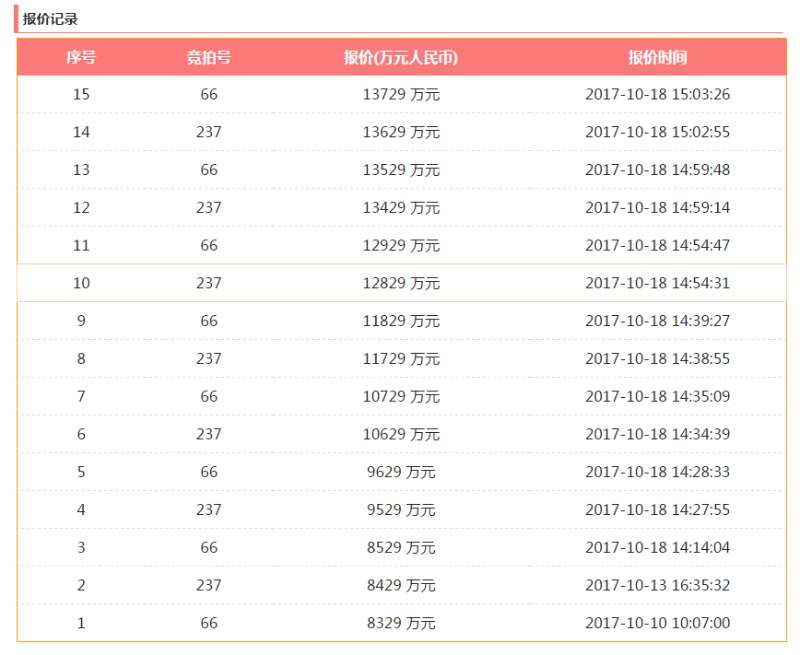Click the 序号 column header

click(81, 58)
